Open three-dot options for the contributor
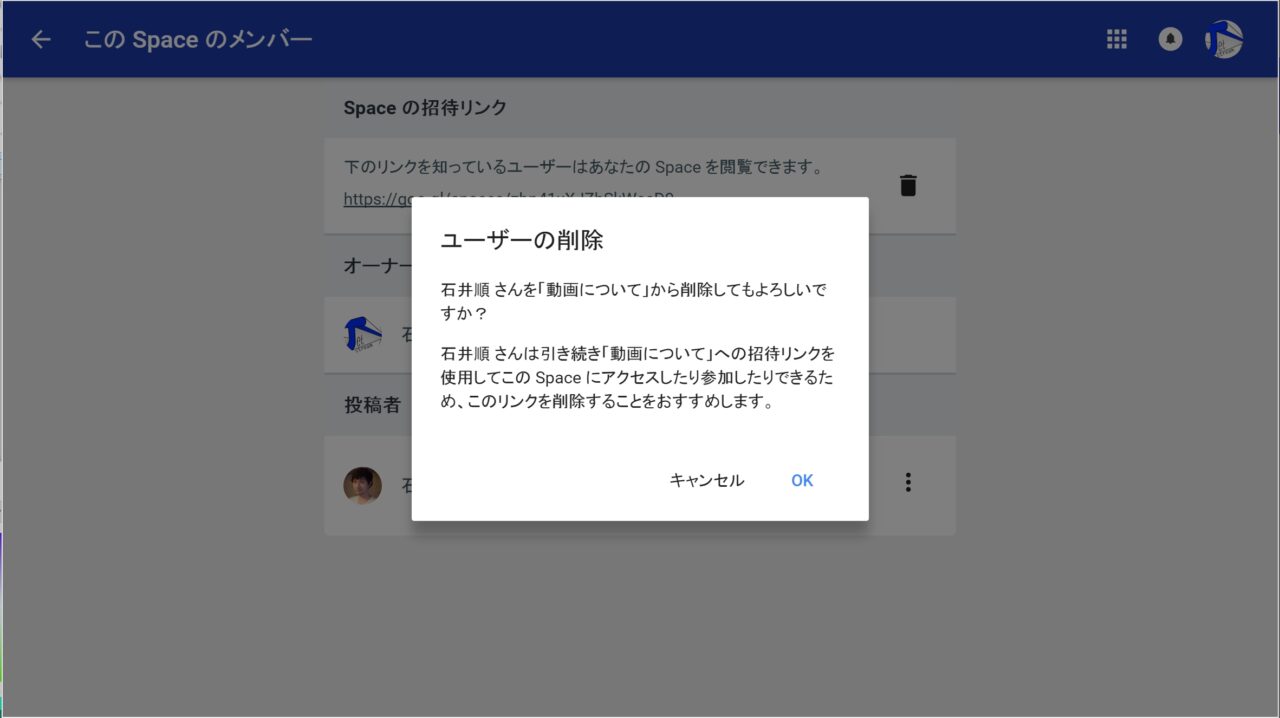Viewport: 1280px width, 718px height. 908,483
